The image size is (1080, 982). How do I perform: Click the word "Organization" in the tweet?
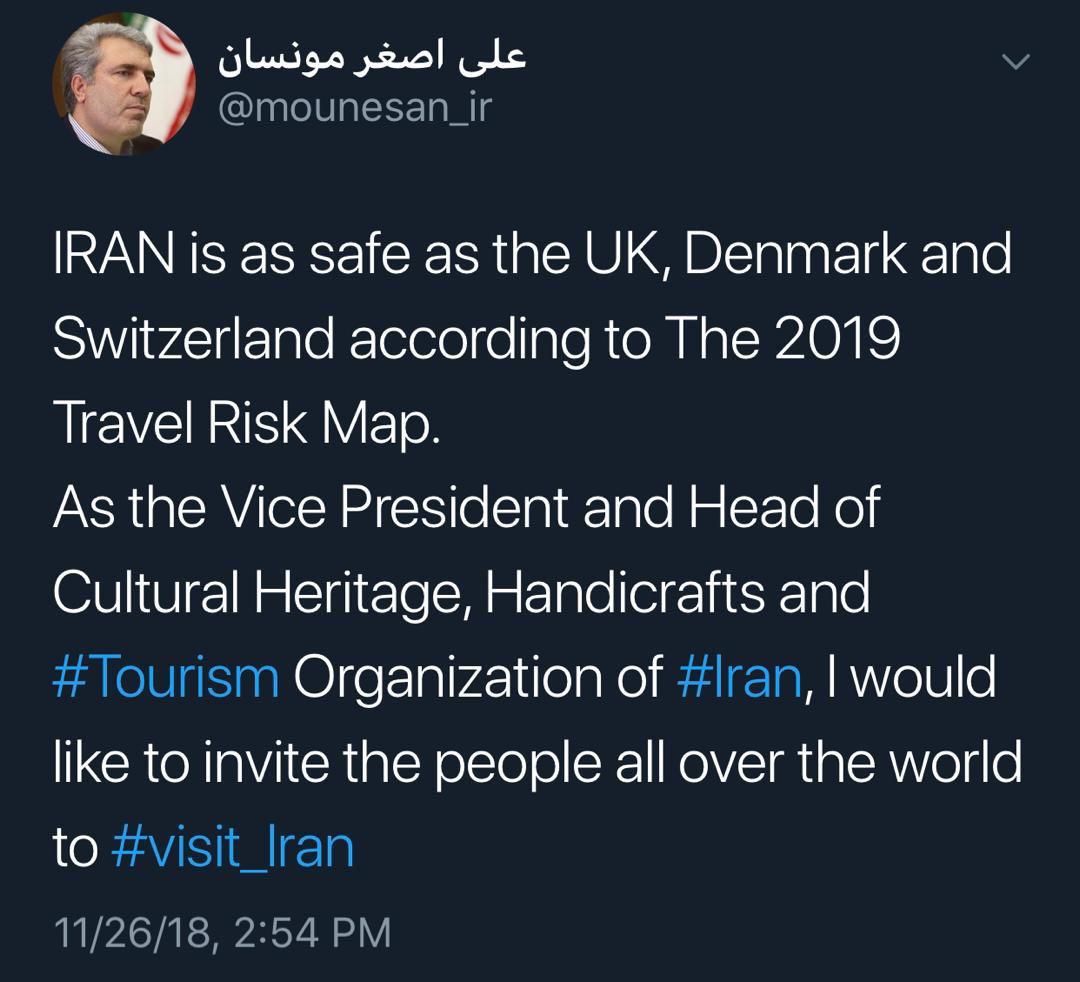click(476, 677)
